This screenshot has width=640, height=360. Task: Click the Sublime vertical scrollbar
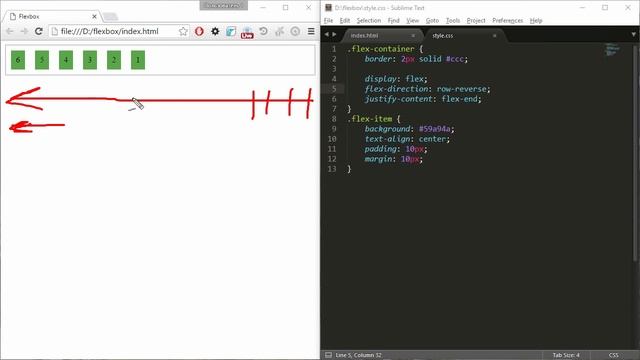tap(635, 153)
